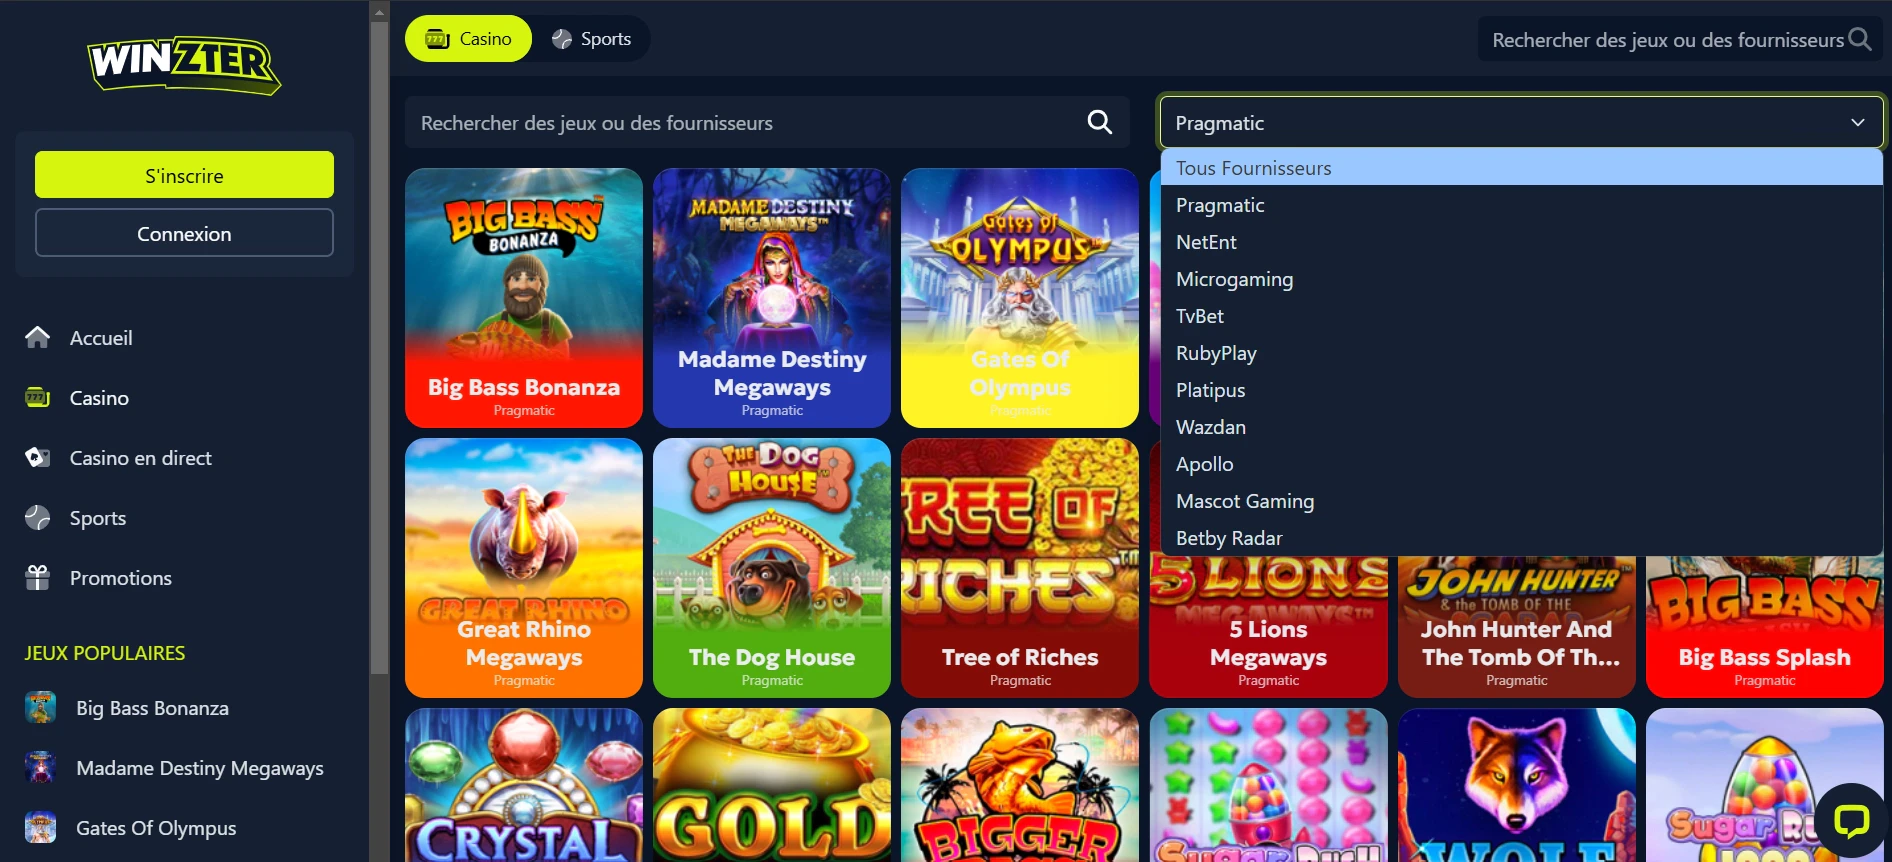Switch to the Sports top tab
Viewport: 1892px width, 862px height.
pos(592,39)
